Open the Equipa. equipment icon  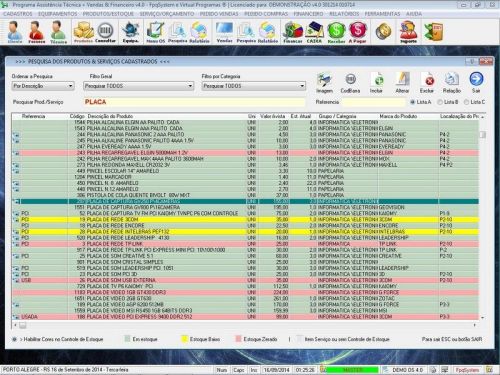[131, 32]
